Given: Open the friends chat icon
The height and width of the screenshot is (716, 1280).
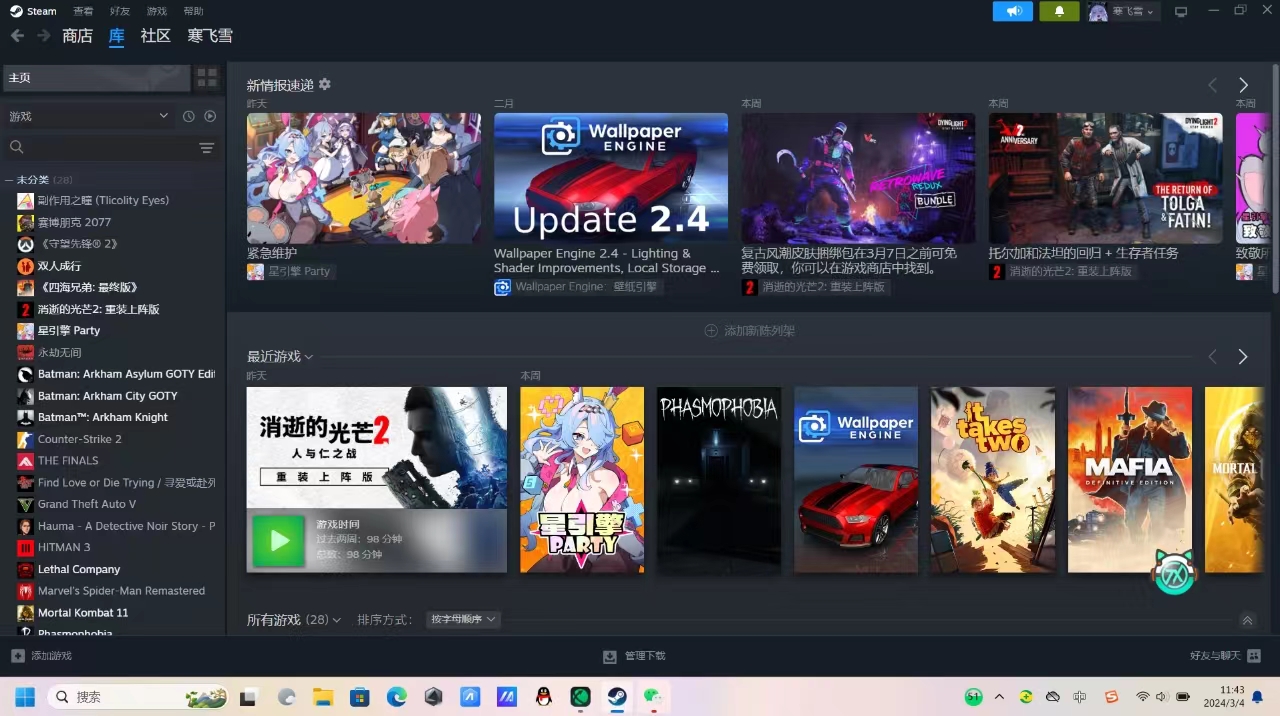Looking at the screenshot, I should tap(1254, 656).
